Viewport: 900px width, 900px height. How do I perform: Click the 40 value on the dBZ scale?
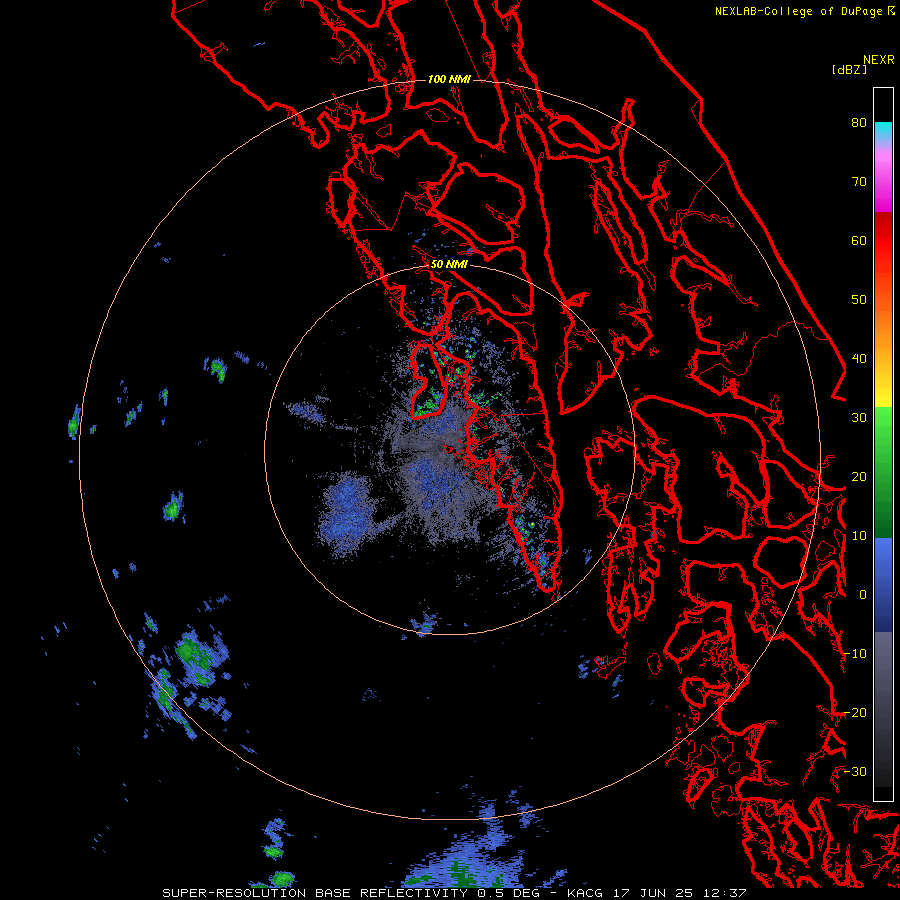pos(859,359)
